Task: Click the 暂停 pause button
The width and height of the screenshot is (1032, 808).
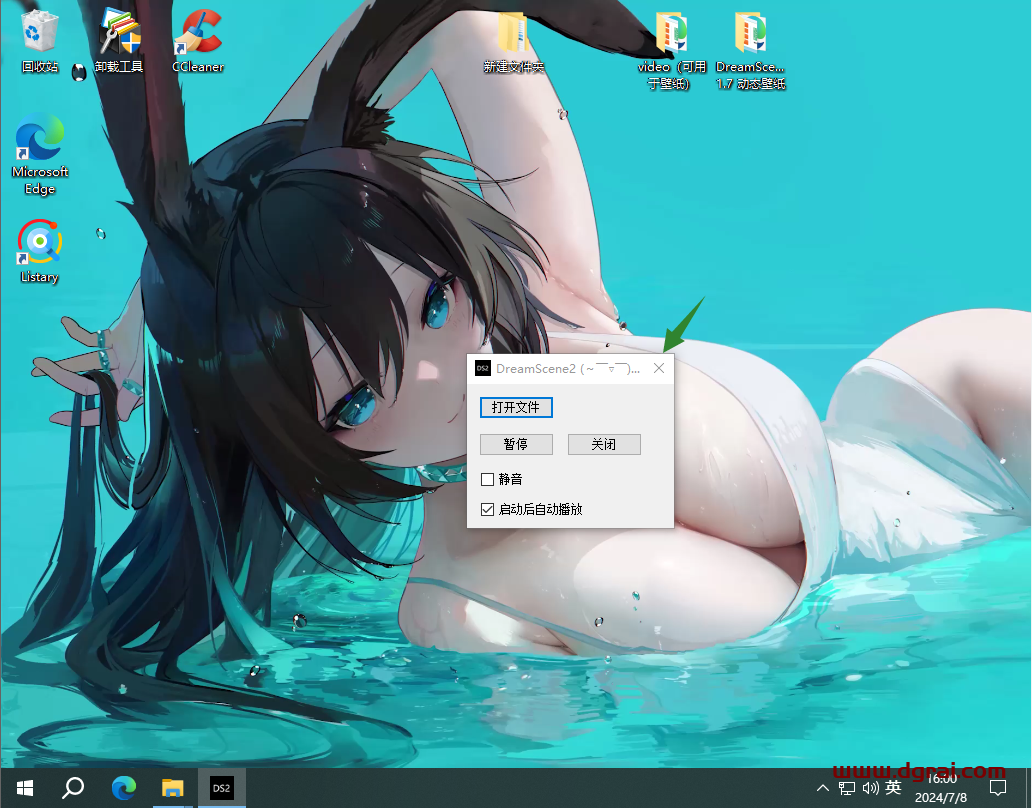Action: pyautogui.click(x=516, y=444)
